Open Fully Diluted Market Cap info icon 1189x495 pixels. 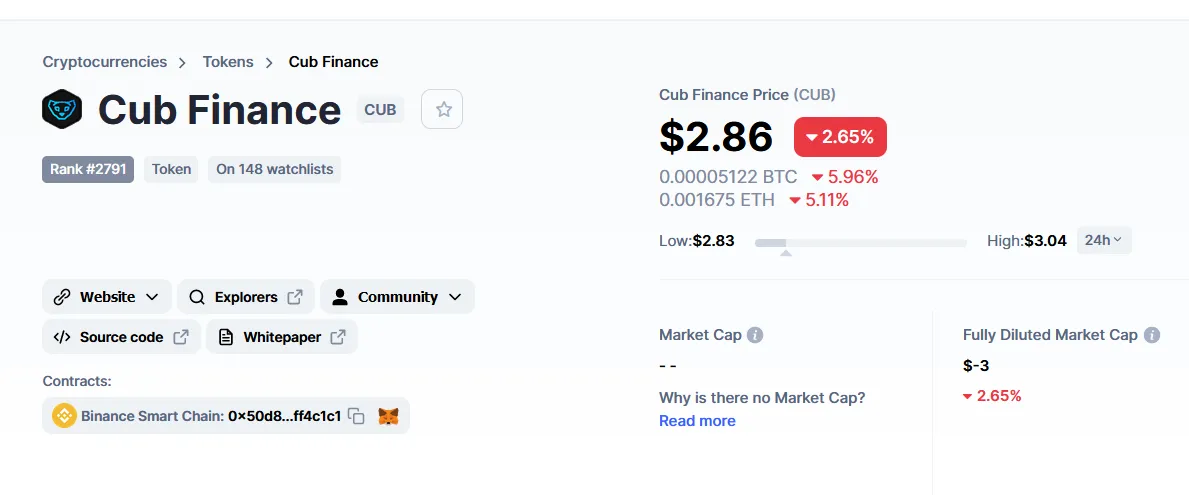[1152, 335]
